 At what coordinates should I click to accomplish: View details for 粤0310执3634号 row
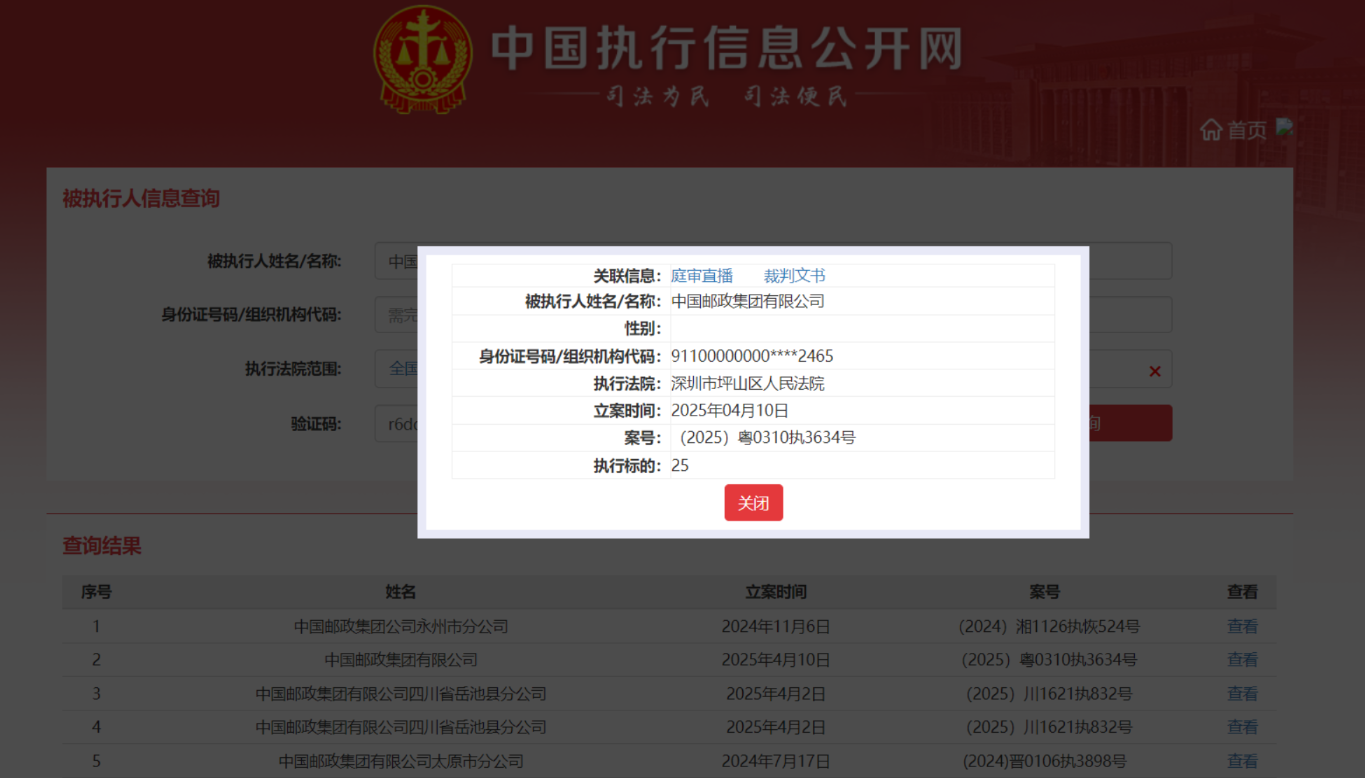pyautogui.click(x=1242, y=660)
